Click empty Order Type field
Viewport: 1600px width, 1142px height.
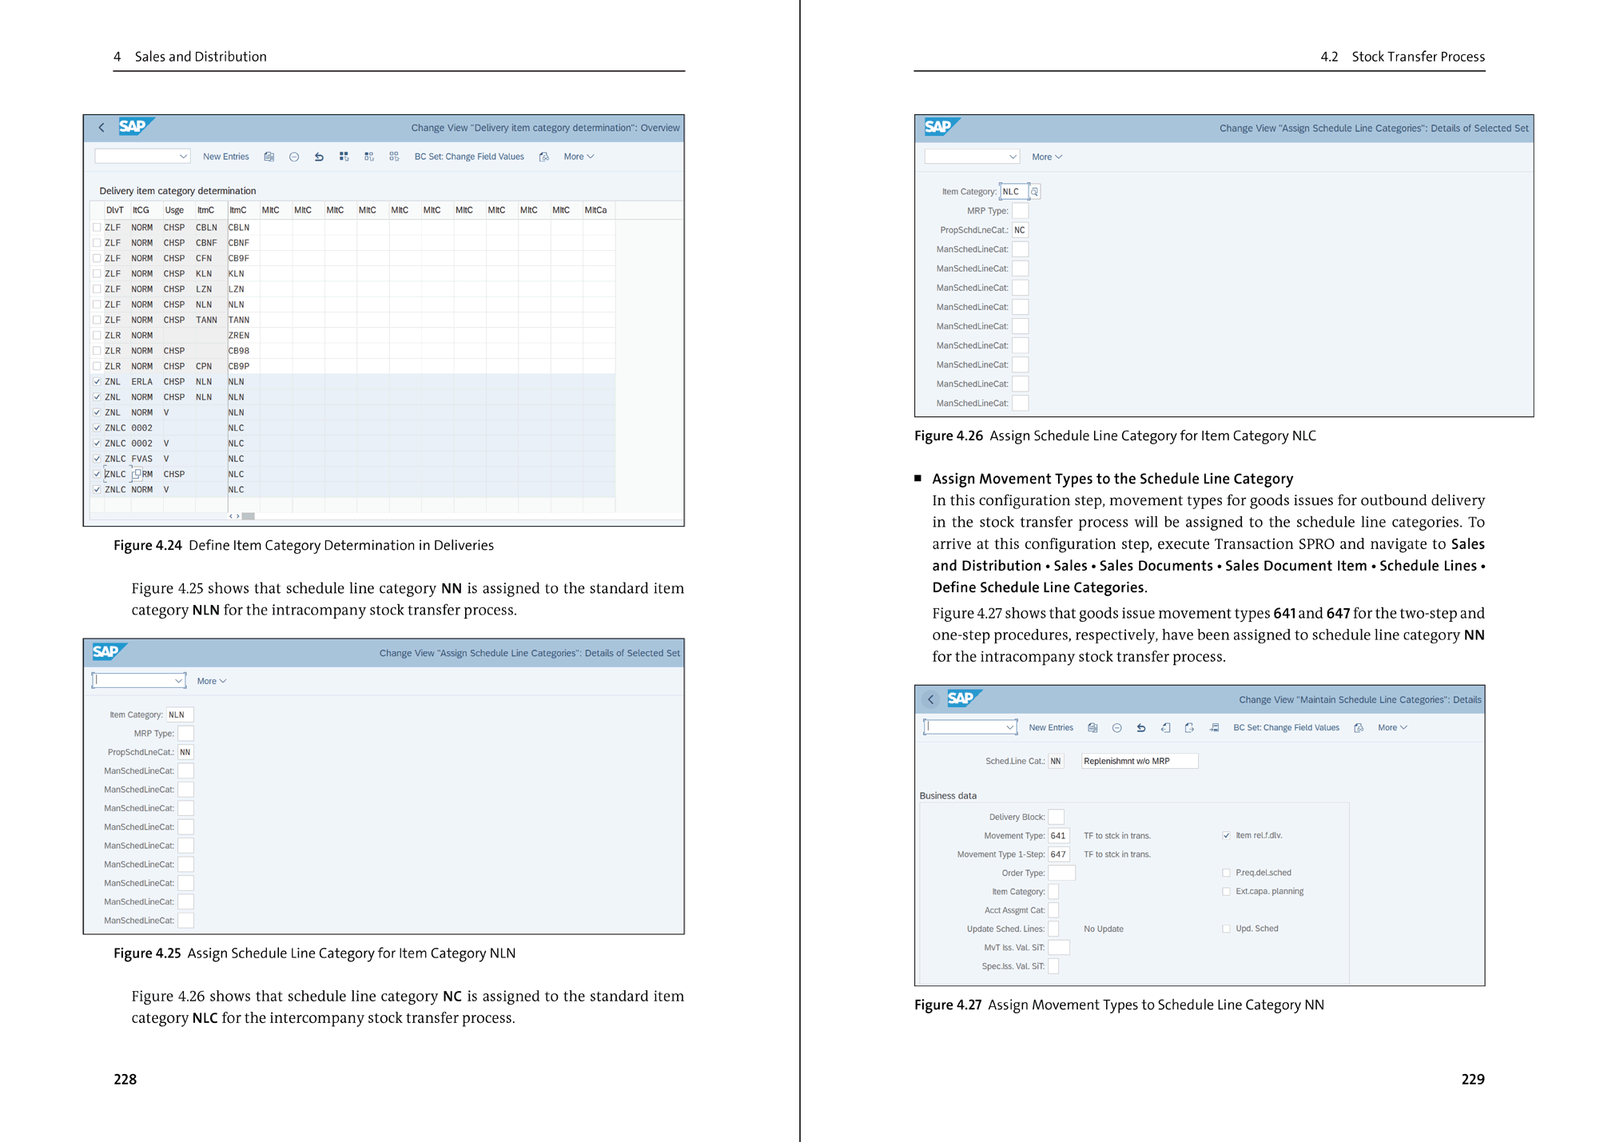click(1061, 873)
